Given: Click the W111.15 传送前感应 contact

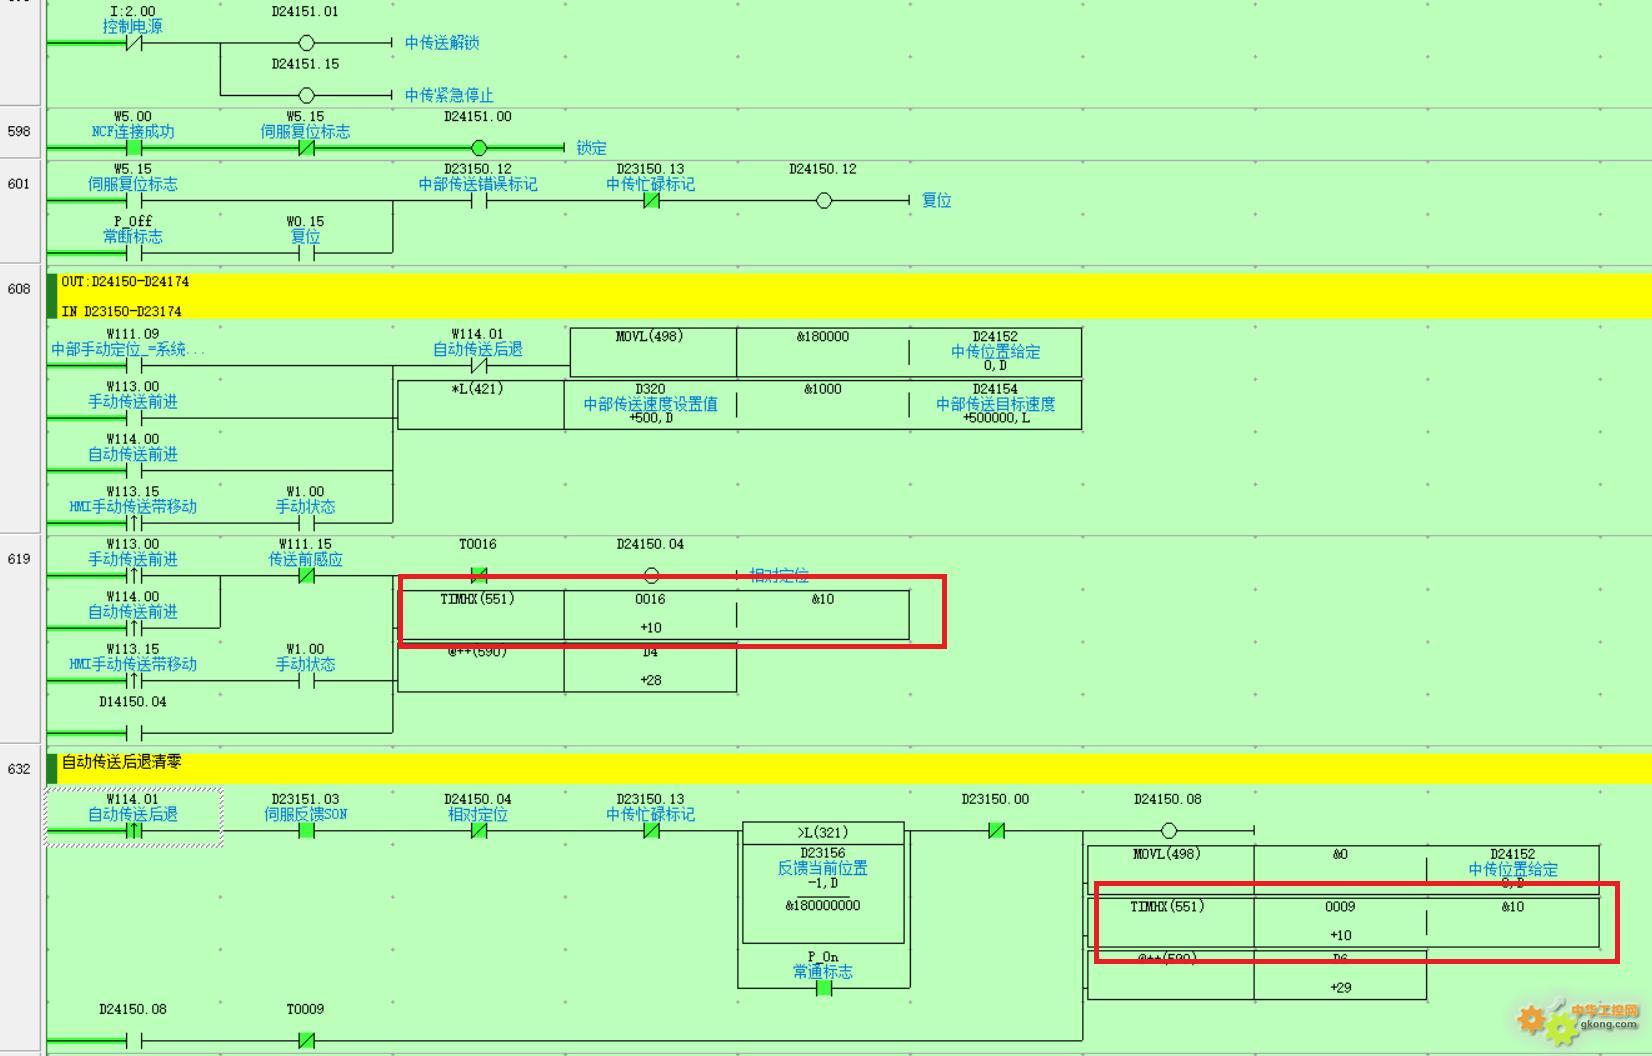Looking at the screenshot, I should pos(307,575).
